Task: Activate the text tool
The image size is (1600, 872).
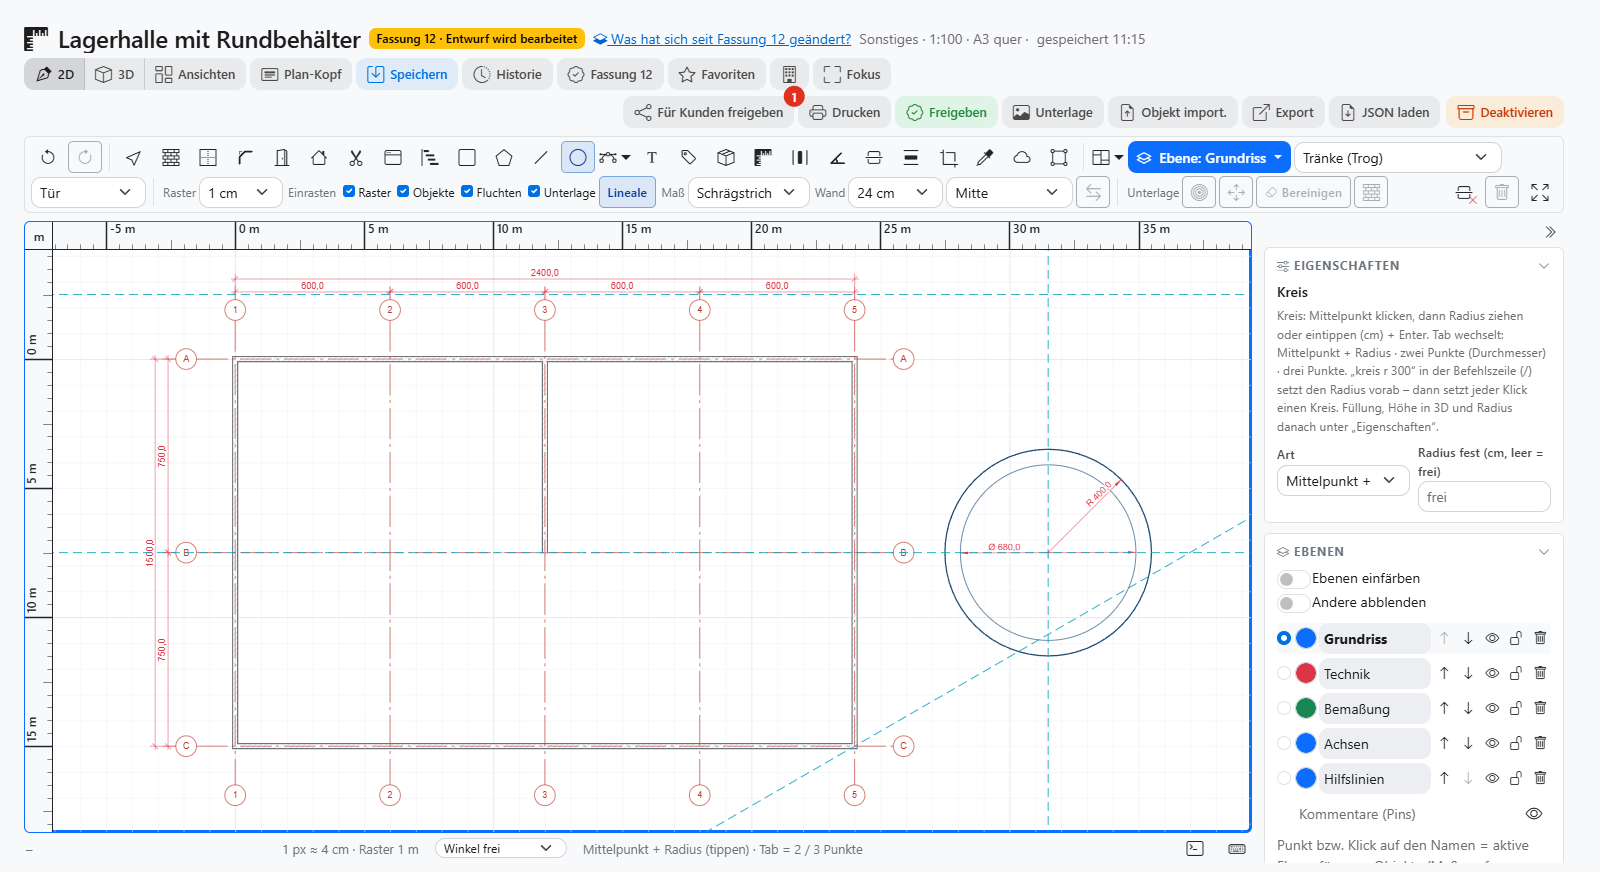Action: 652,157
